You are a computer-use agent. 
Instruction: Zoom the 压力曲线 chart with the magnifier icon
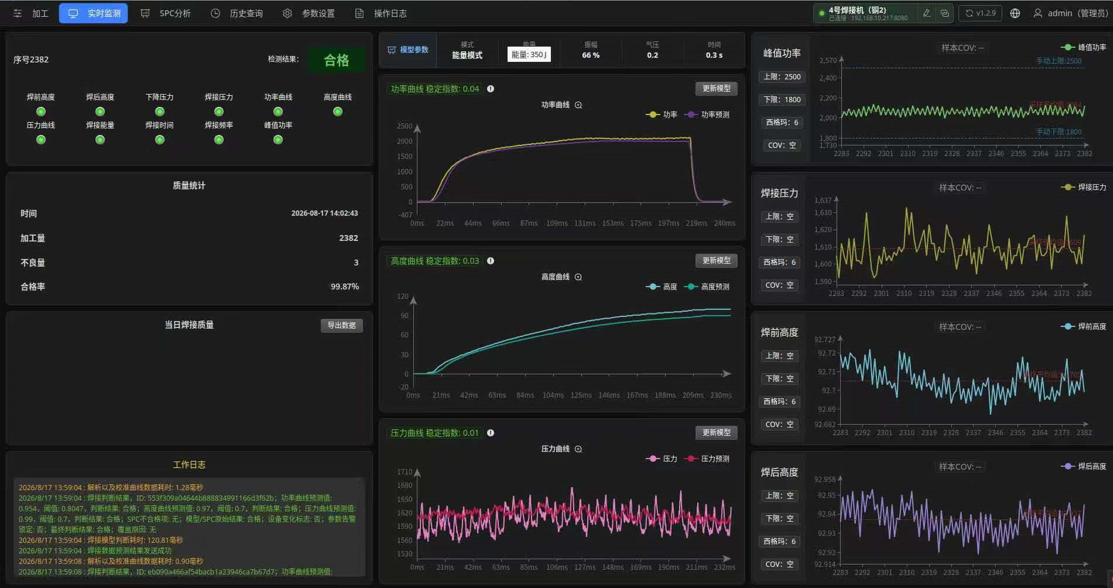click(x=579, y=449)
